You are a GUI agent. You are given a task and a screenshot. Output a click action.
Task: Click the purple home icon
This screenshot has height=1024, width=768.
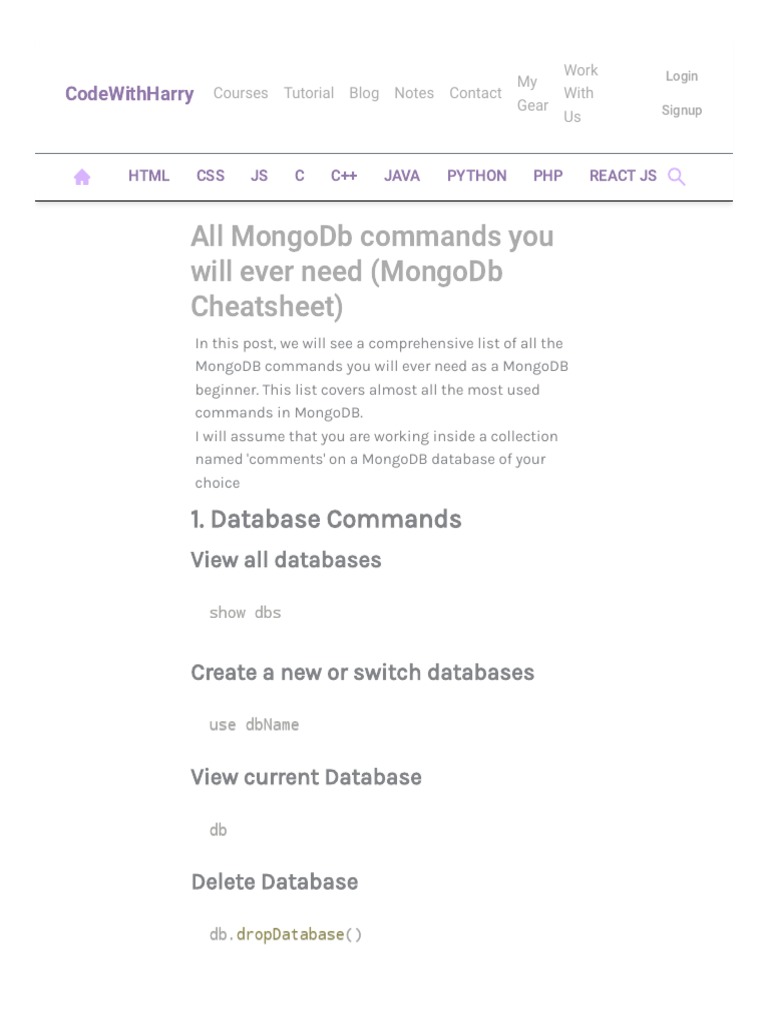point(82,177)
